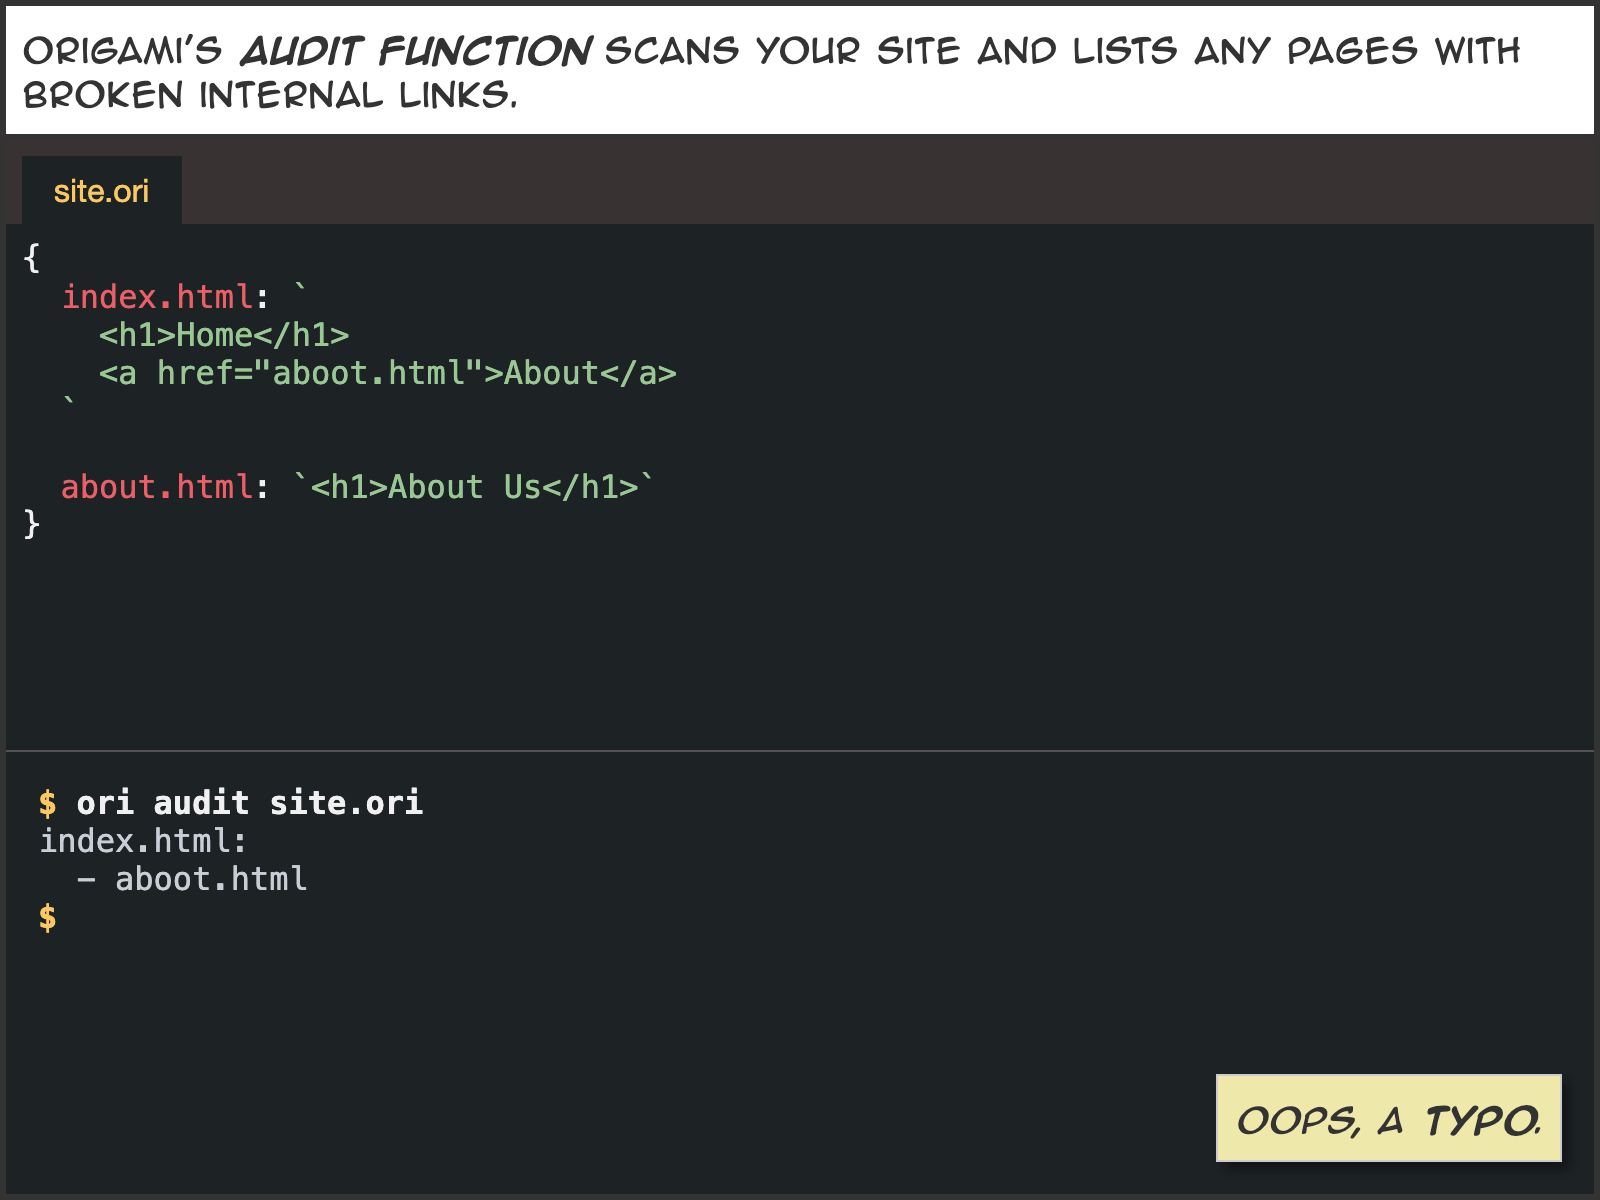The image size is (1600, 1200).
Task: Click closing backtick below the anchor line
Action: (x=69, y=403)
